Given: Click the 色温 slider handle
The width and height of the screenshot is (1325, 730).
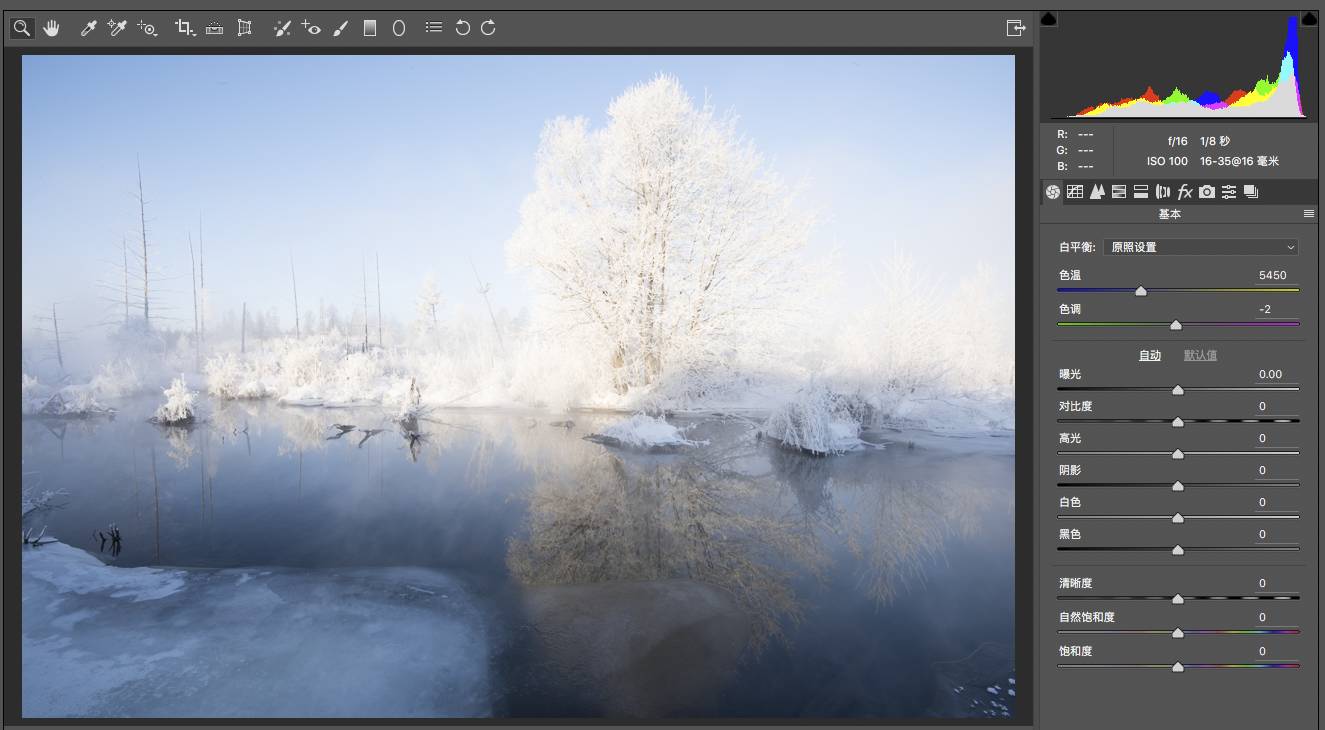Looking at the screenshot, I should (x=1141, y=291).
